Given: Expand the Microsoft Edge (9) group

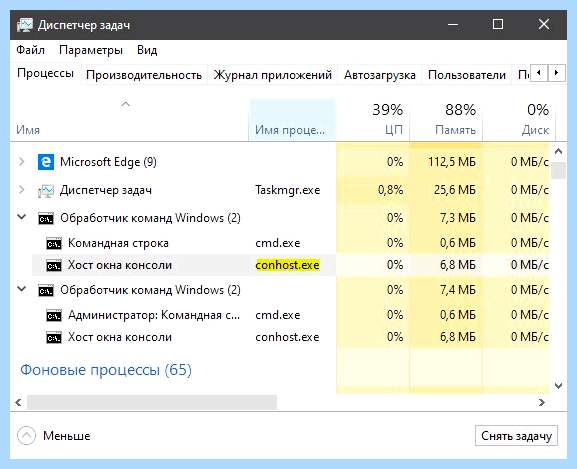Looking at the screenshot, I should click(22, 161).
